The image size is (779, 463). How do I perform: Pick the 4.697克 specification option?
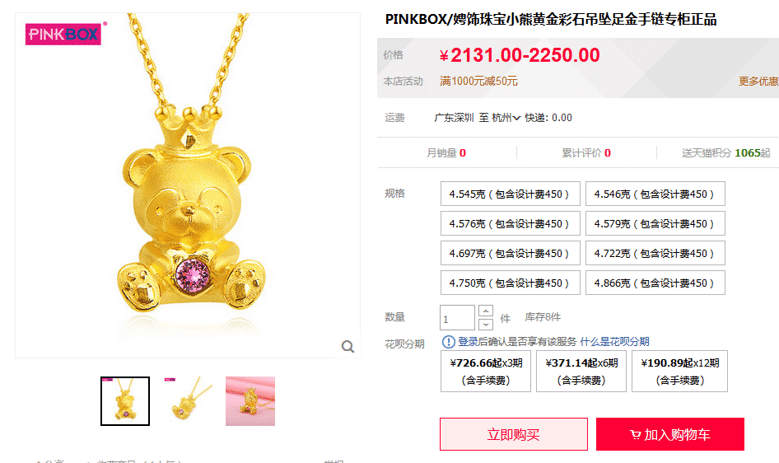[510, 253]
